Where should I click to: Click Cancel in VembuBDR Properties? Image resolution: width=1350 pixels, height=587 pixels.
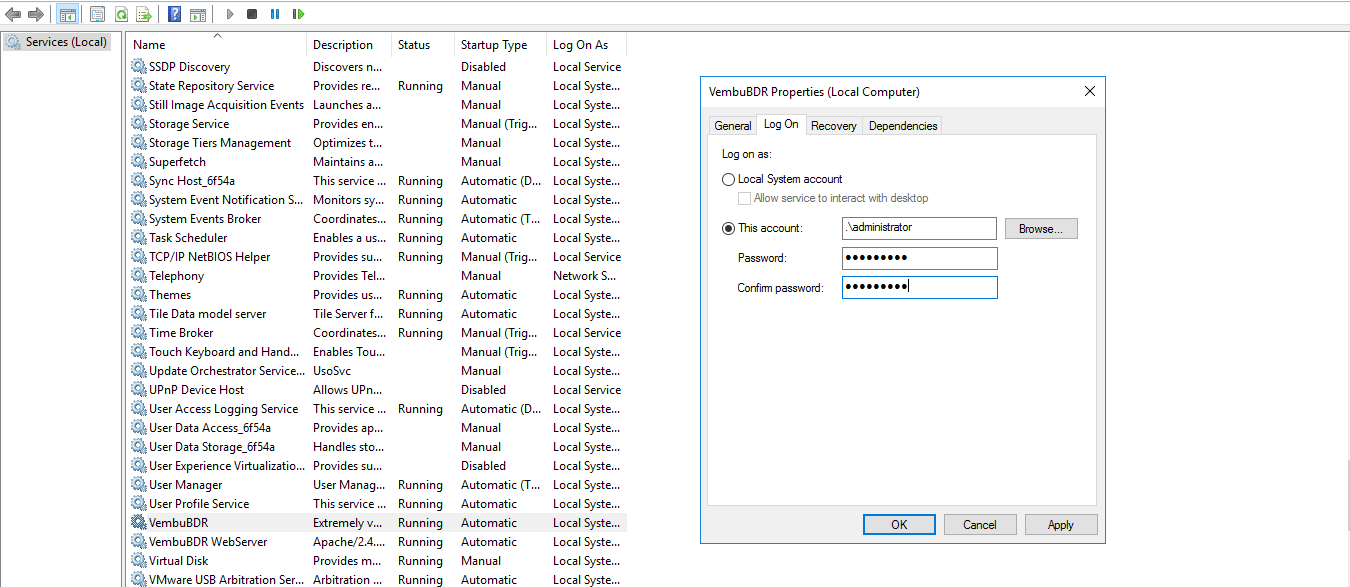tap(980, 525)
